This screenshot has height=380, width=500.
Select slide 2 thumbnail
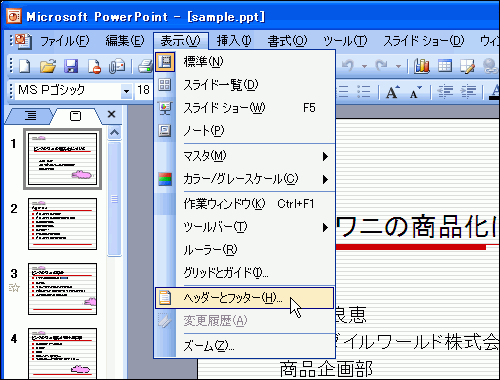click(x=62, y=224)
